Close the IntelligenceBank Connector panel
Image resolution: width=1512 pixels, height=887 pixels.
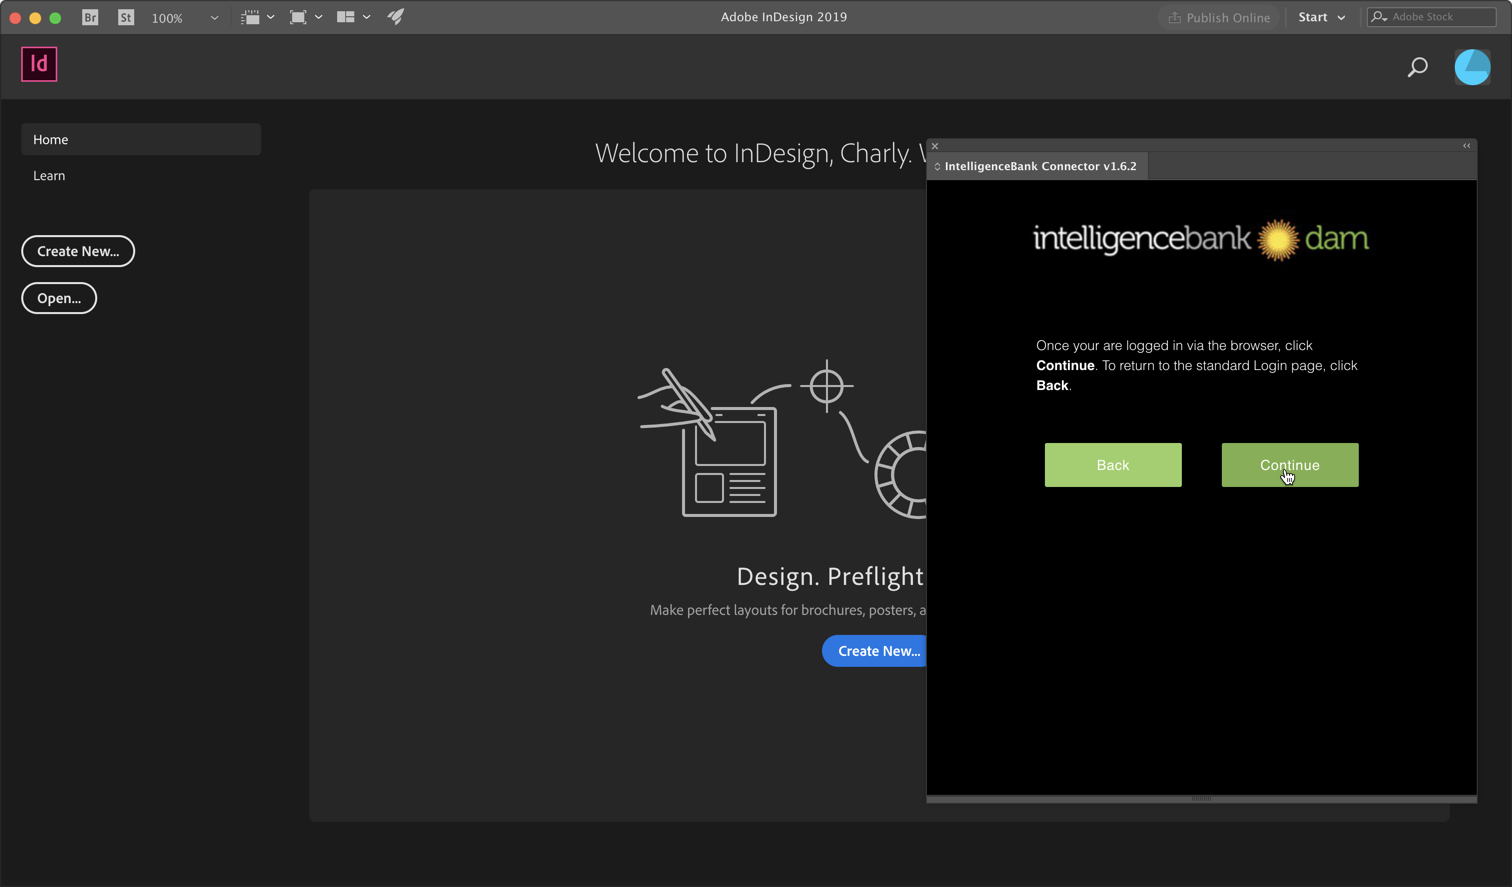pos(935,146)
